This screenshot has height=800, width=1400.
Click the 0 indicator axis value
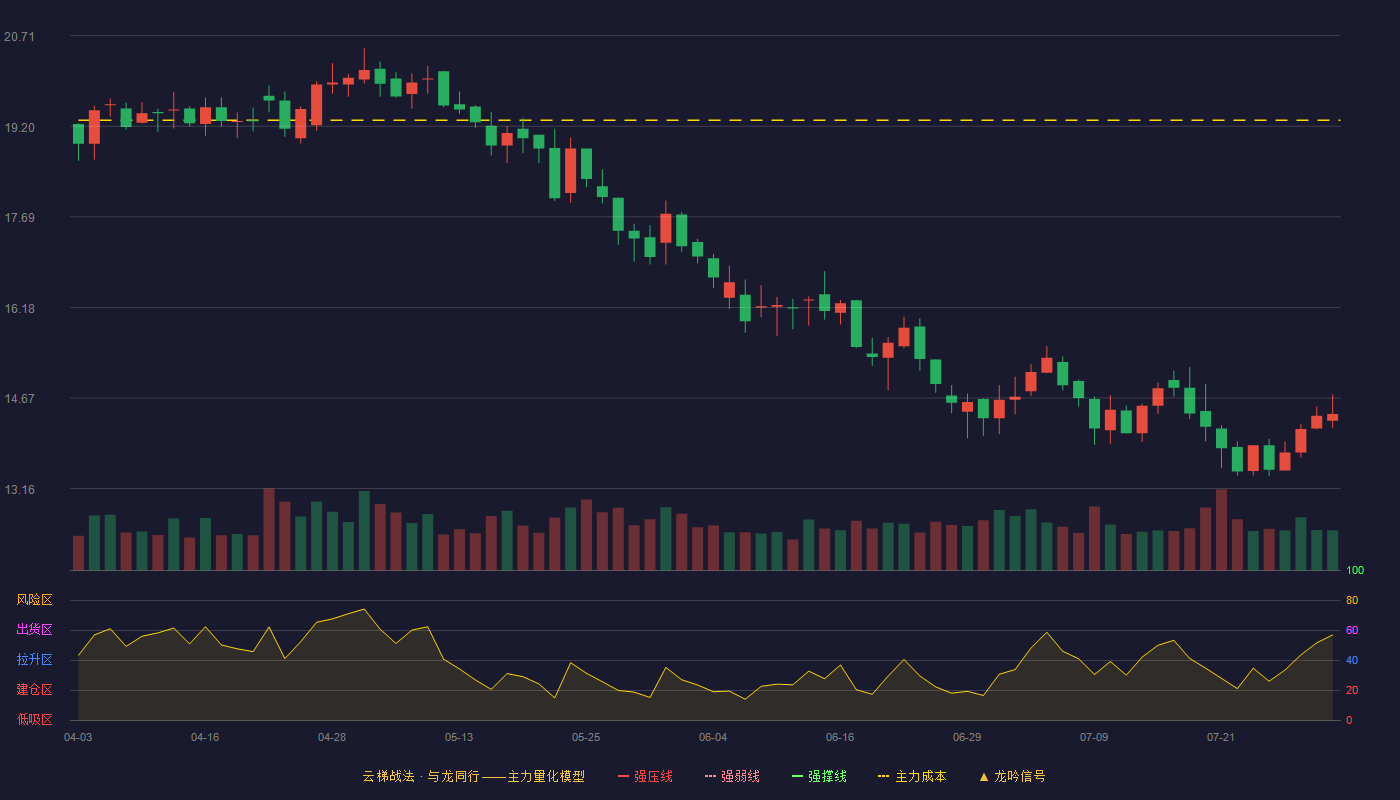point(1349,720)
